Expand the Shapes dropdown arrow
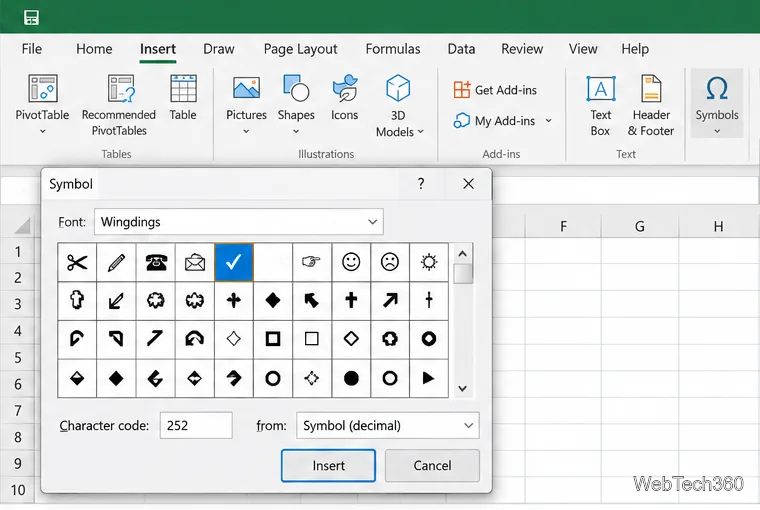The width and height of the screenshot is (760, 510). pyautogui.click(x=296, y=131)
